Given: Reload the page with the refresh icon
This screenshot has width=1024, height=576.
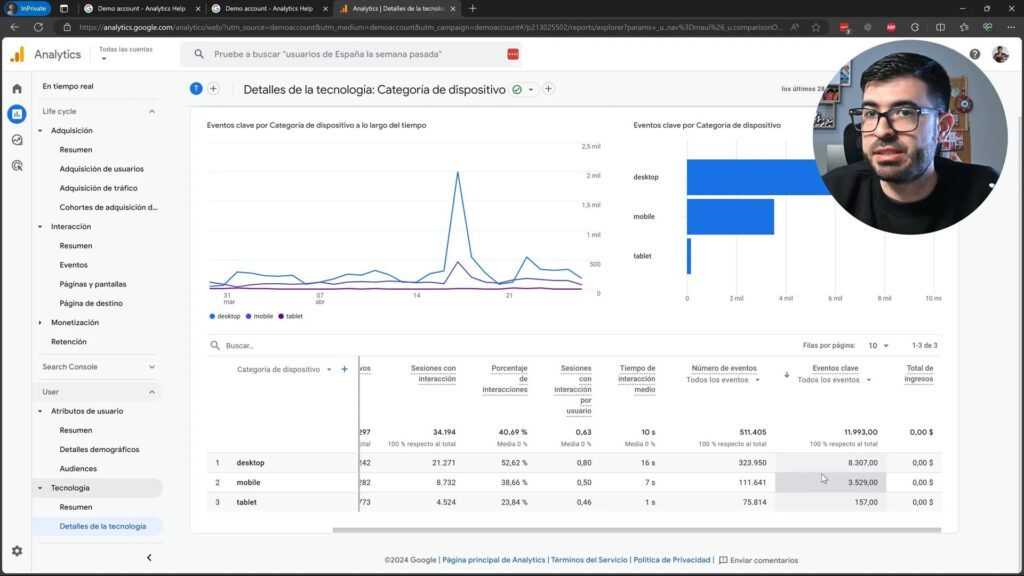Looking at the screenshot, I should click(39, 27).
